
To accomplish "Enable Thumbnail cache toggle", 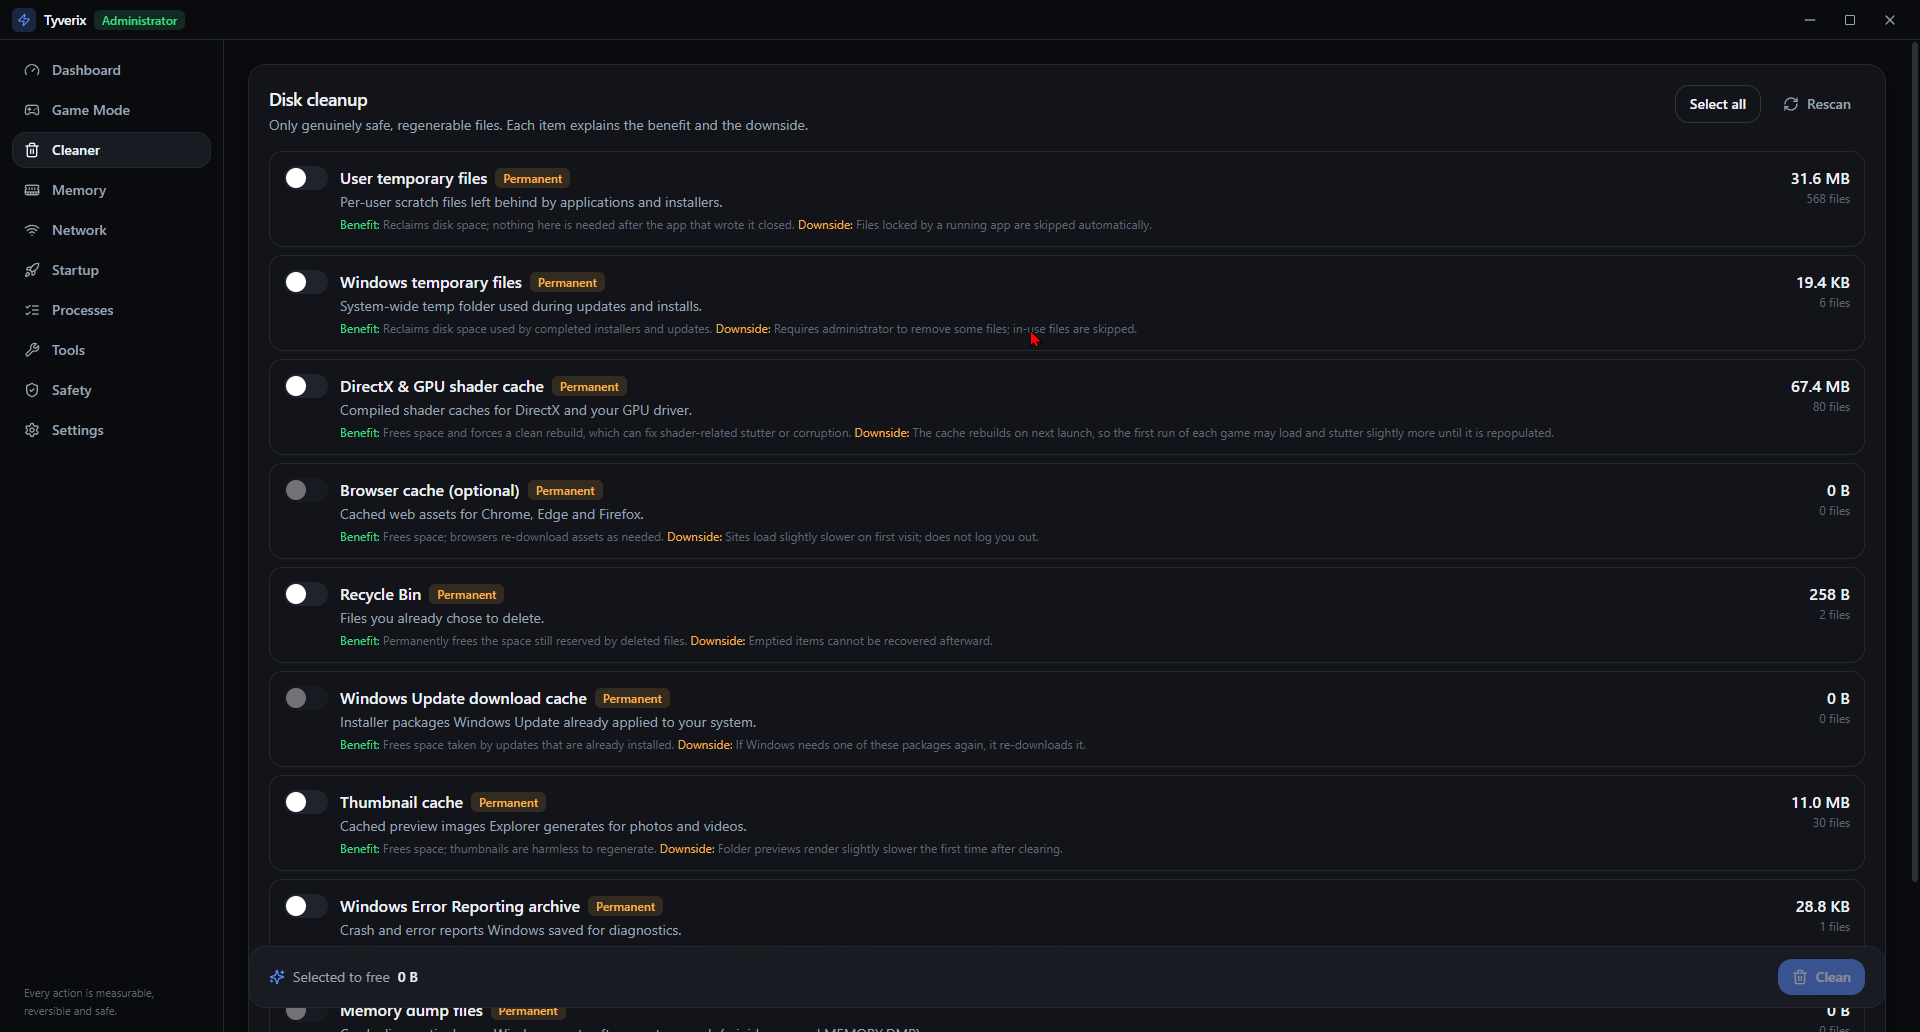I will coord(305,802).
